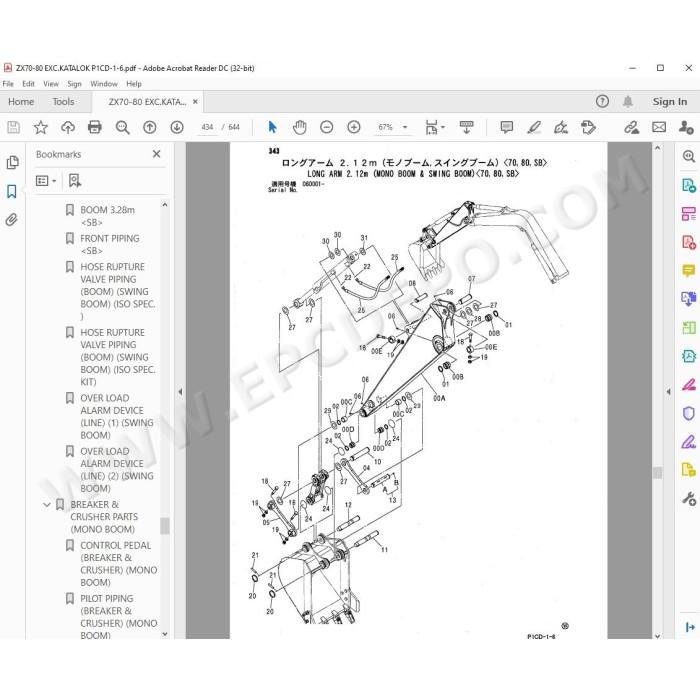Zoom out with minus button
The image size is (700, 700).
[x=327, y=127]
